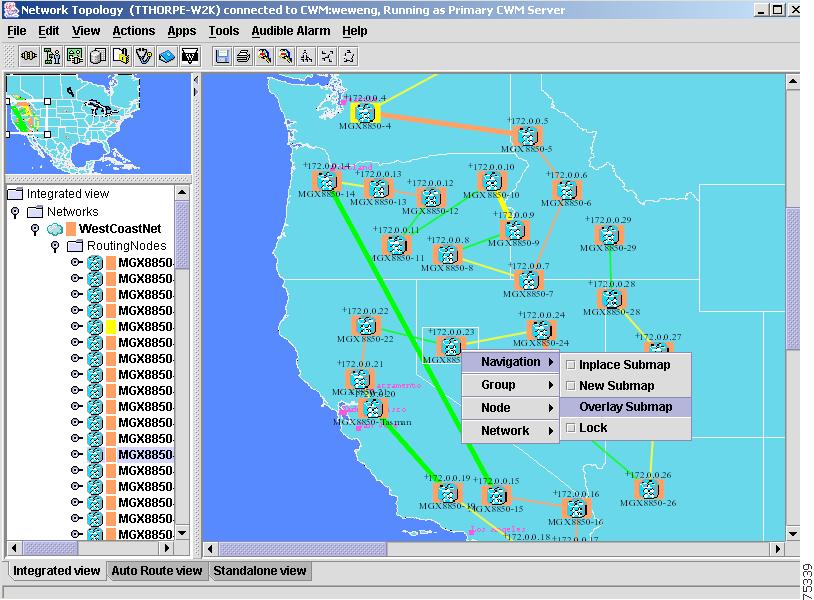Open the Help menu
The image size is (814, 600).
[355, 31]
